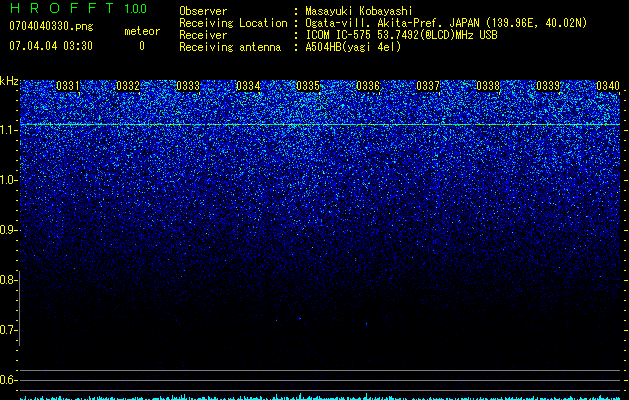The height and width of the screenshot is (400, 629).
Task: Click antenna text A504HB(yagi 4el)
Action: pyautogui.click(x=353, y=47)
